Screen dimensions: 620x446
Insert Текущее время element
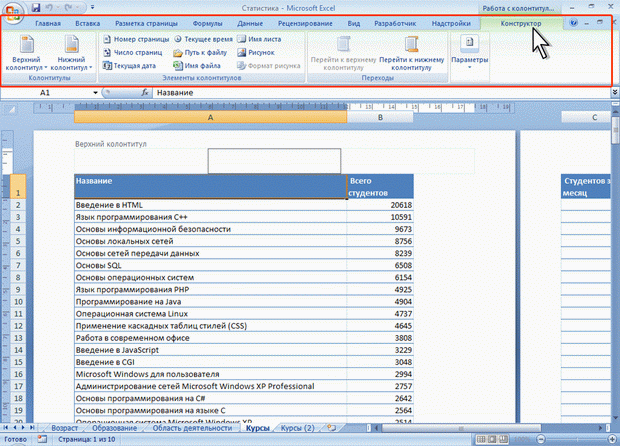202,38
